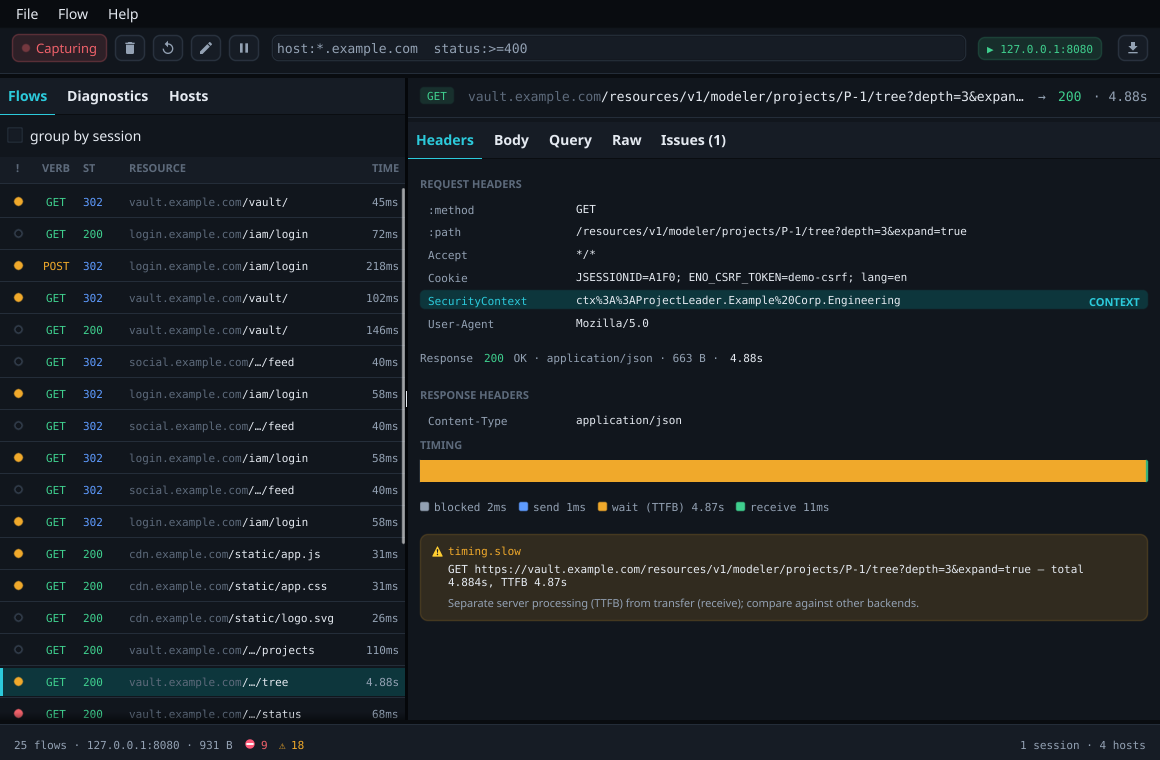Click the orange wait timing bar
The height and width of the screenshot is (760, 1160).
pos(783,471)
